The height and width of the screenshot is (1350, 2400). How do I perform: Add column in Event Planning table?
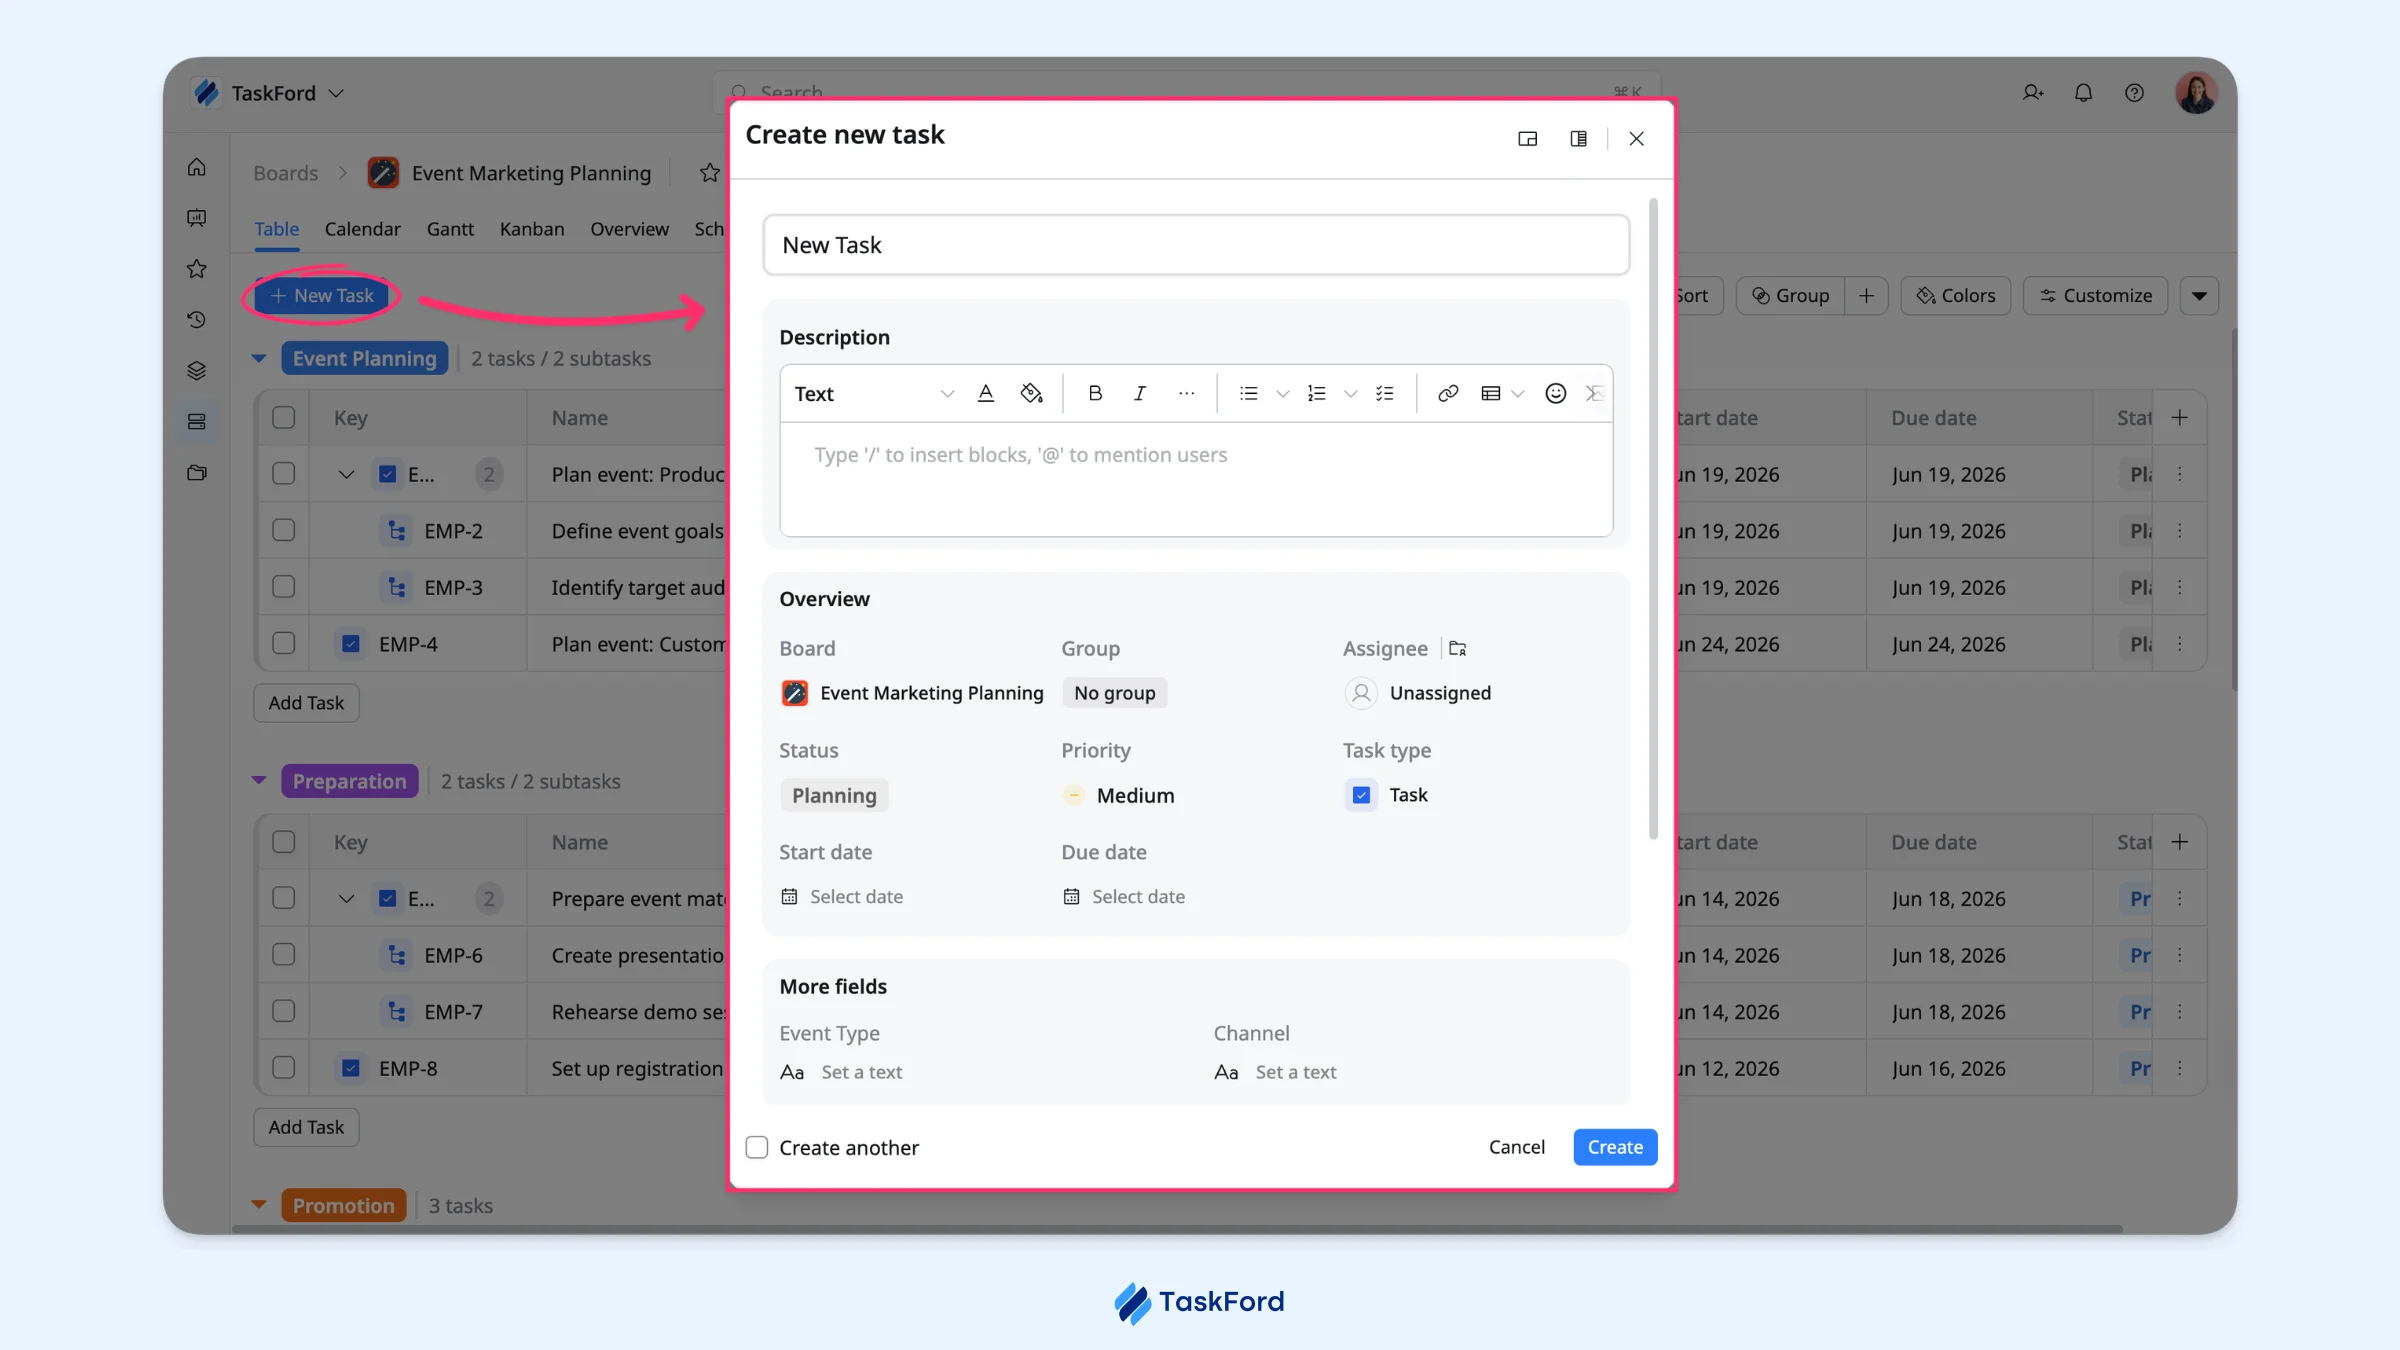(2180, 418)
